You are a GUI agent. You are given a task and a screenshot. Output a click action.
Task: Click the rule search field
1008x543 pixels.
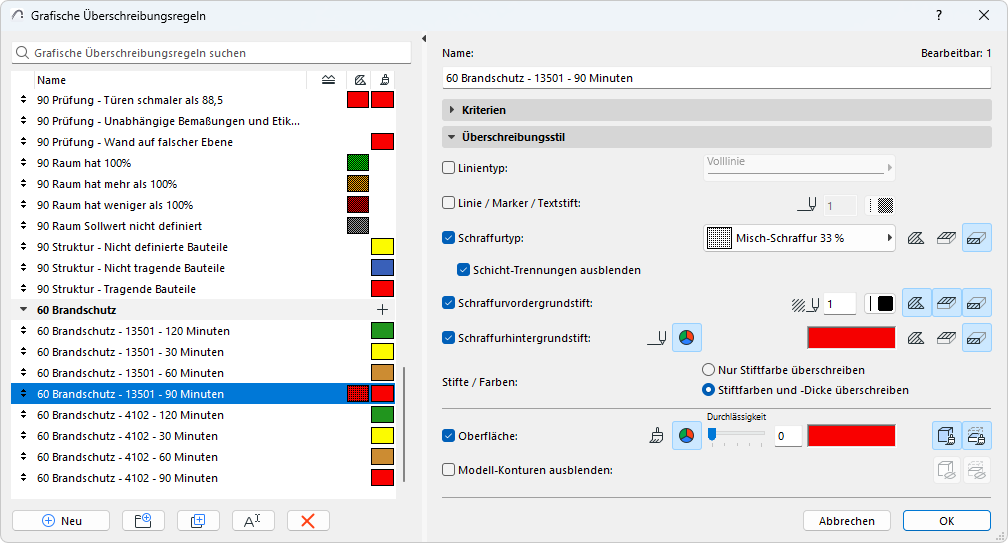[x=211, y=53]
